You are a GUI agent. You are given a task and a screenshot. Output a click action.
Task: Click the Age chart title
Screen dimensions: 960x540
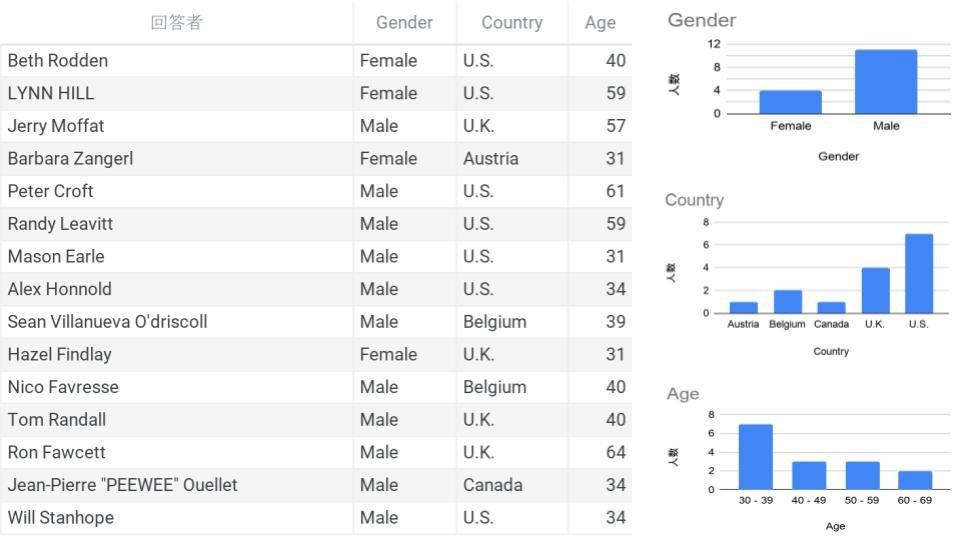(683, 394)
